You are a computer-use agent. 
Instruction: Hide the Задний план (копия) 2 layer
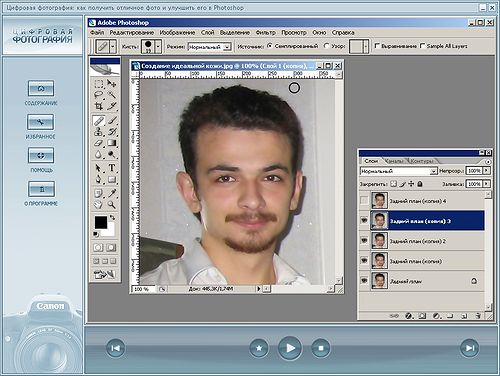point(364,240)
